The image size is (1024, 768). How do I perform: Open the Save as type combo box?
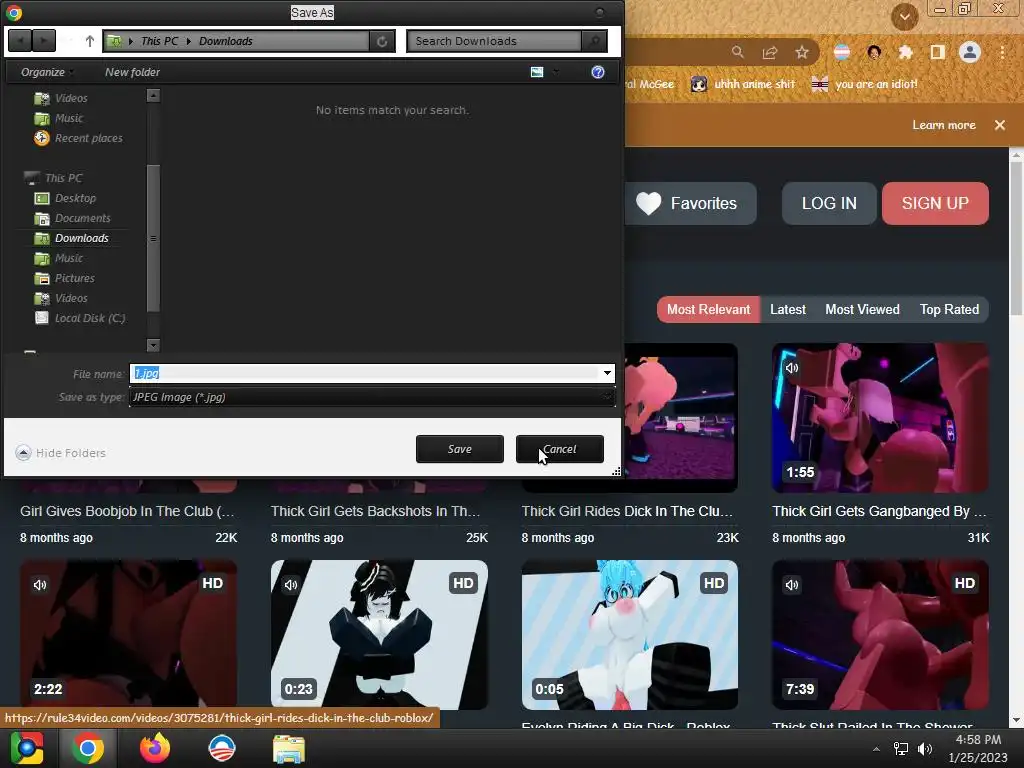[x=372, y=397]
